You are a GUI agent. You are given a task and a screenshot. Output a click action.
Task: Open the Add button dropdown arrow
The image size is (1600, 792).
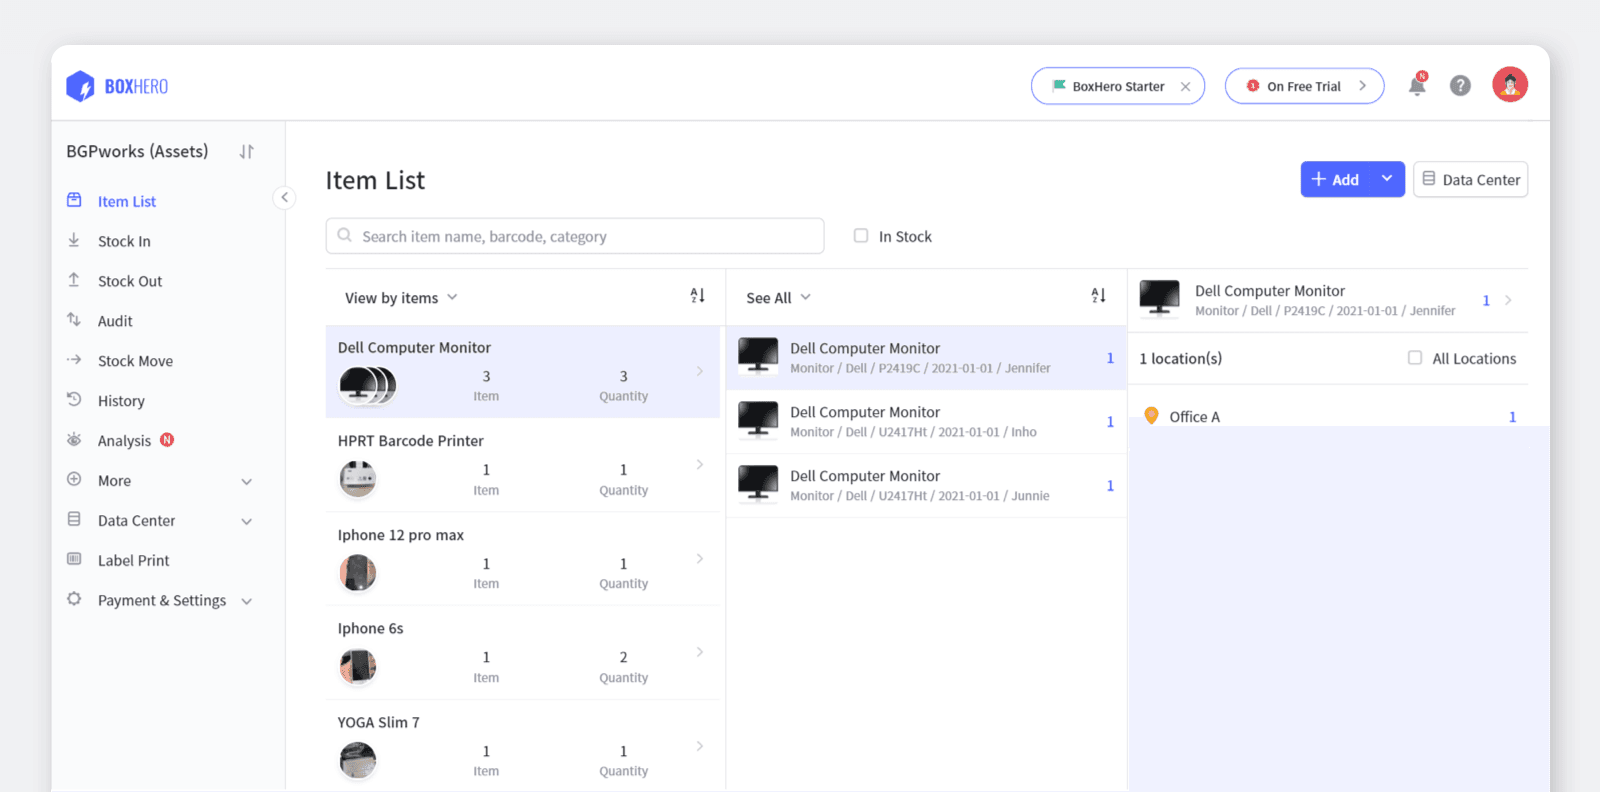1387,179
